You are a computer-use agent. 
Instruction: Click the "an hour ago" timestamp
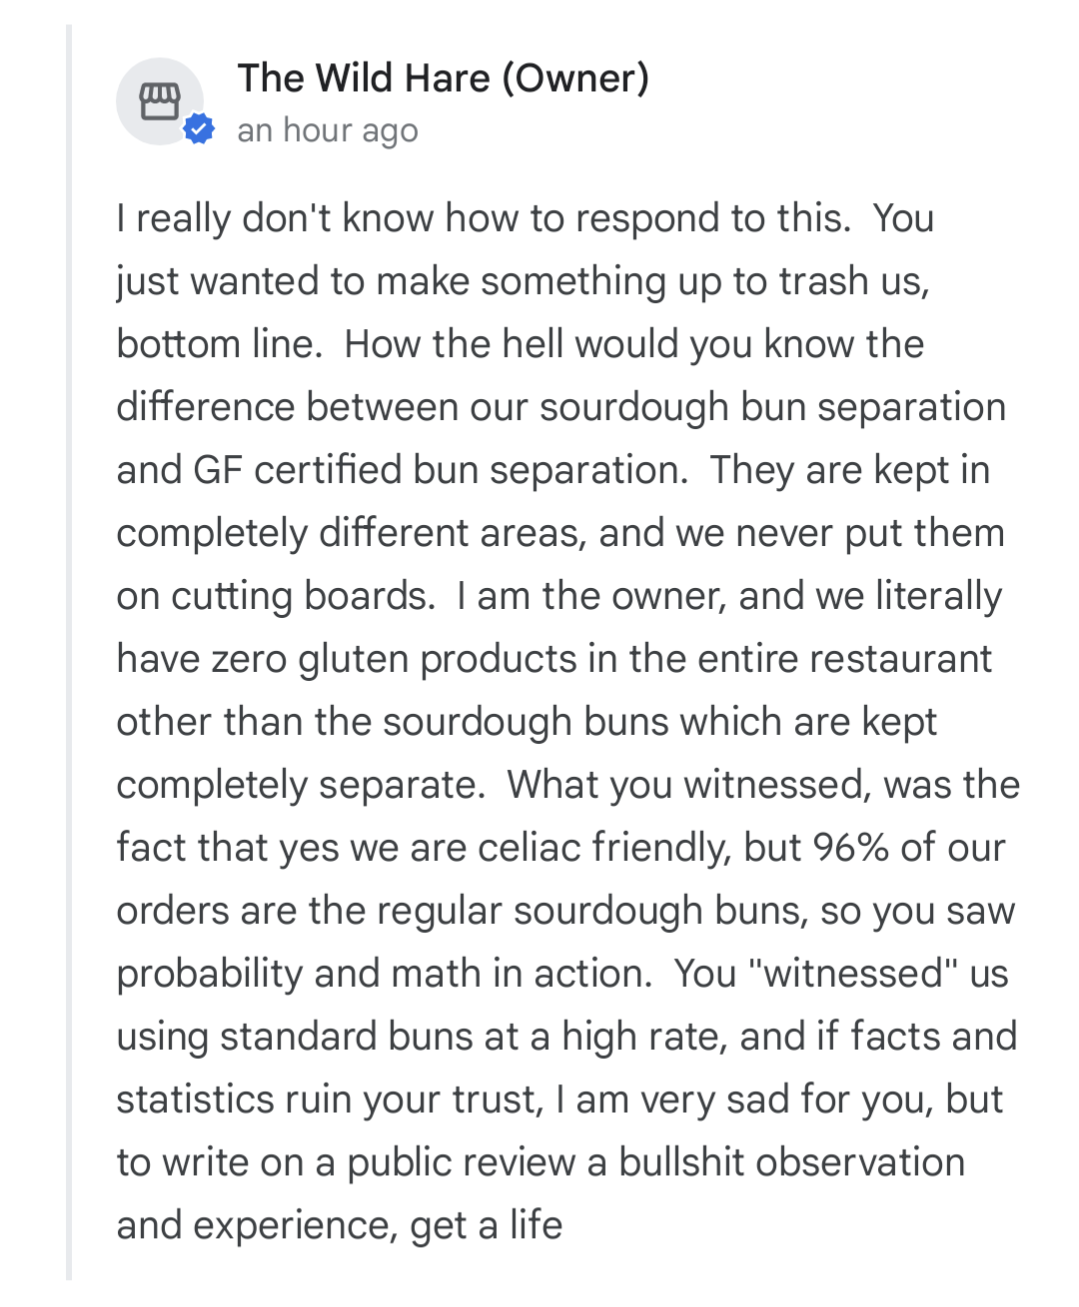327,131
